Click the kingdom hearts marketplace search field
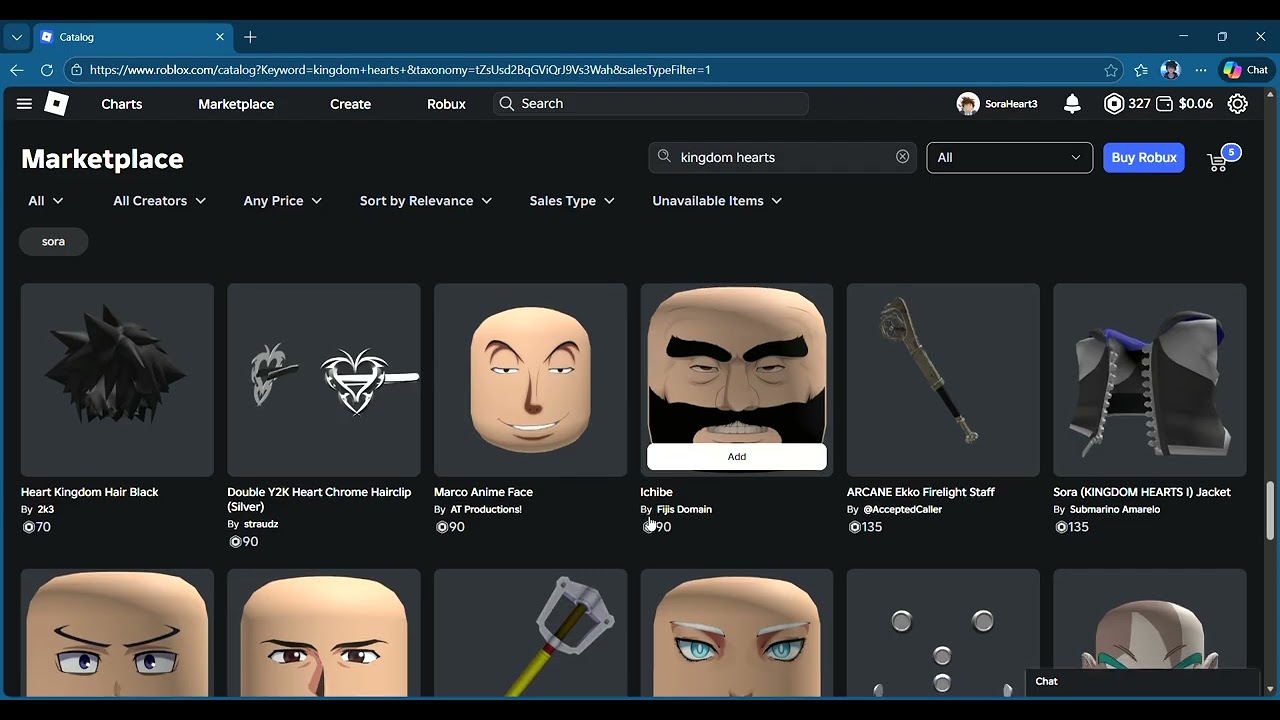Screen dimensions: 1280x720 pyautogui.click(x=782, y=157)
